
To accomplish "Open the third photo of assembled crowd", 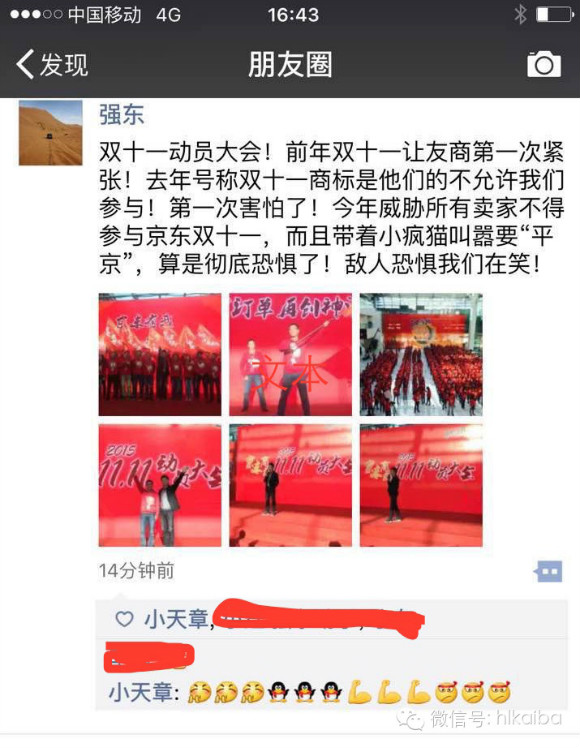I will click(421, 354).
